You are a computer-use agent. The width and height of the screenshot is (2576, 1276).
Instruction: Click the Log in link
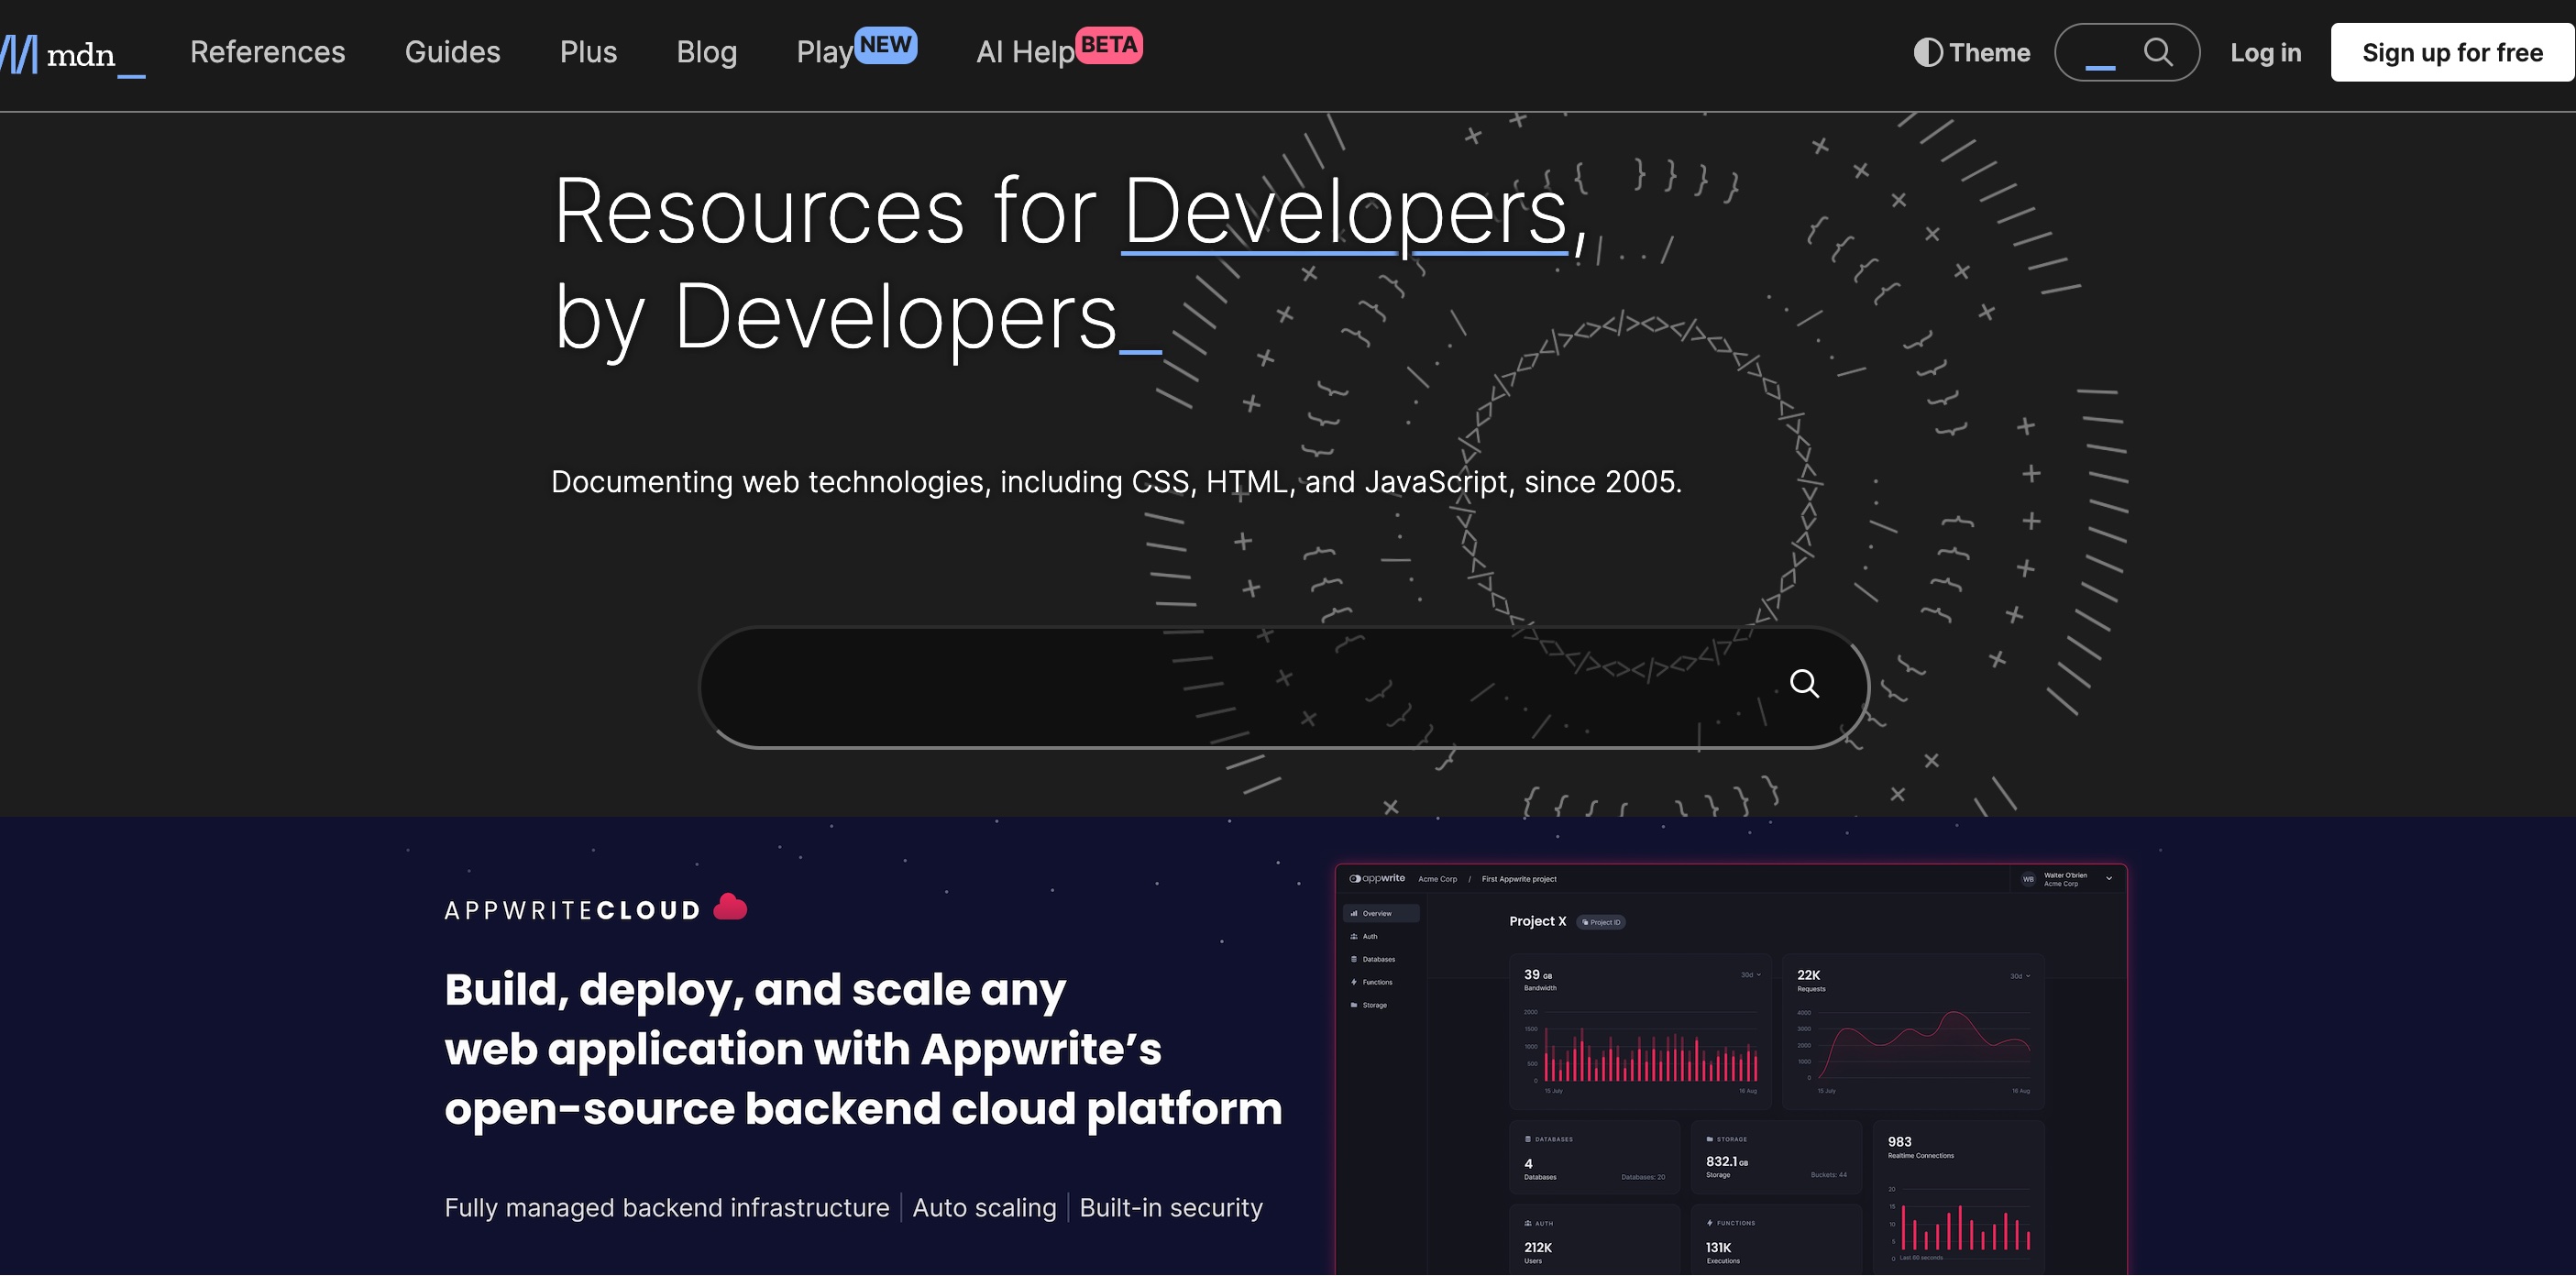point(2265,53)
